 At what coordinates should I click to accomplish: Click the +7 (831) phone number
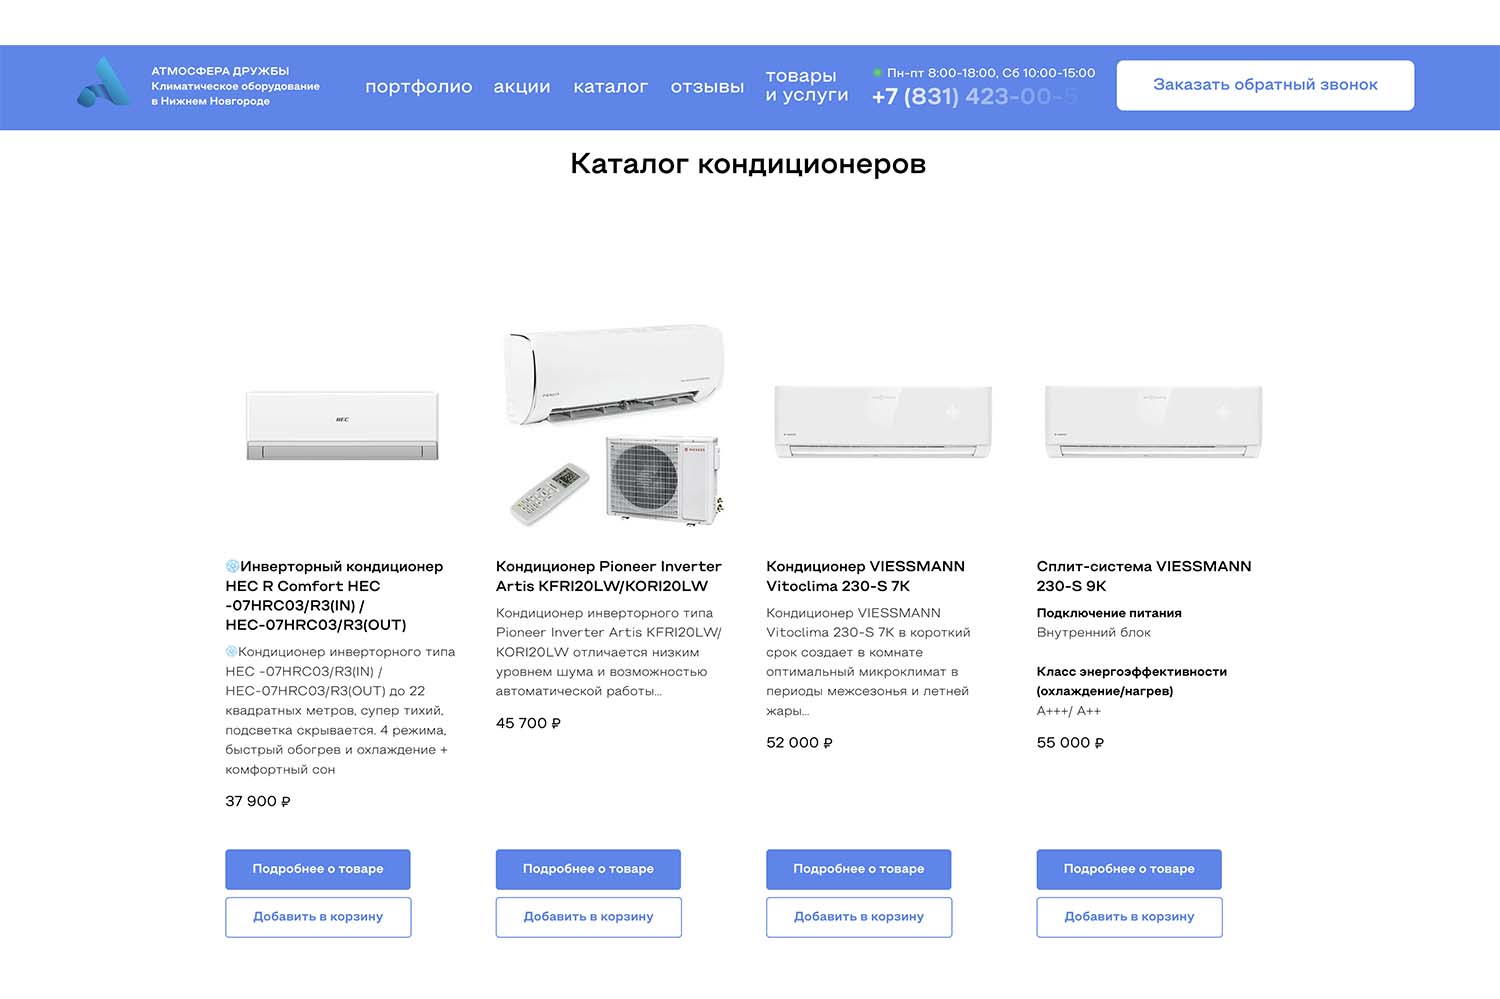pyautogui.click(x=974, y=97)
